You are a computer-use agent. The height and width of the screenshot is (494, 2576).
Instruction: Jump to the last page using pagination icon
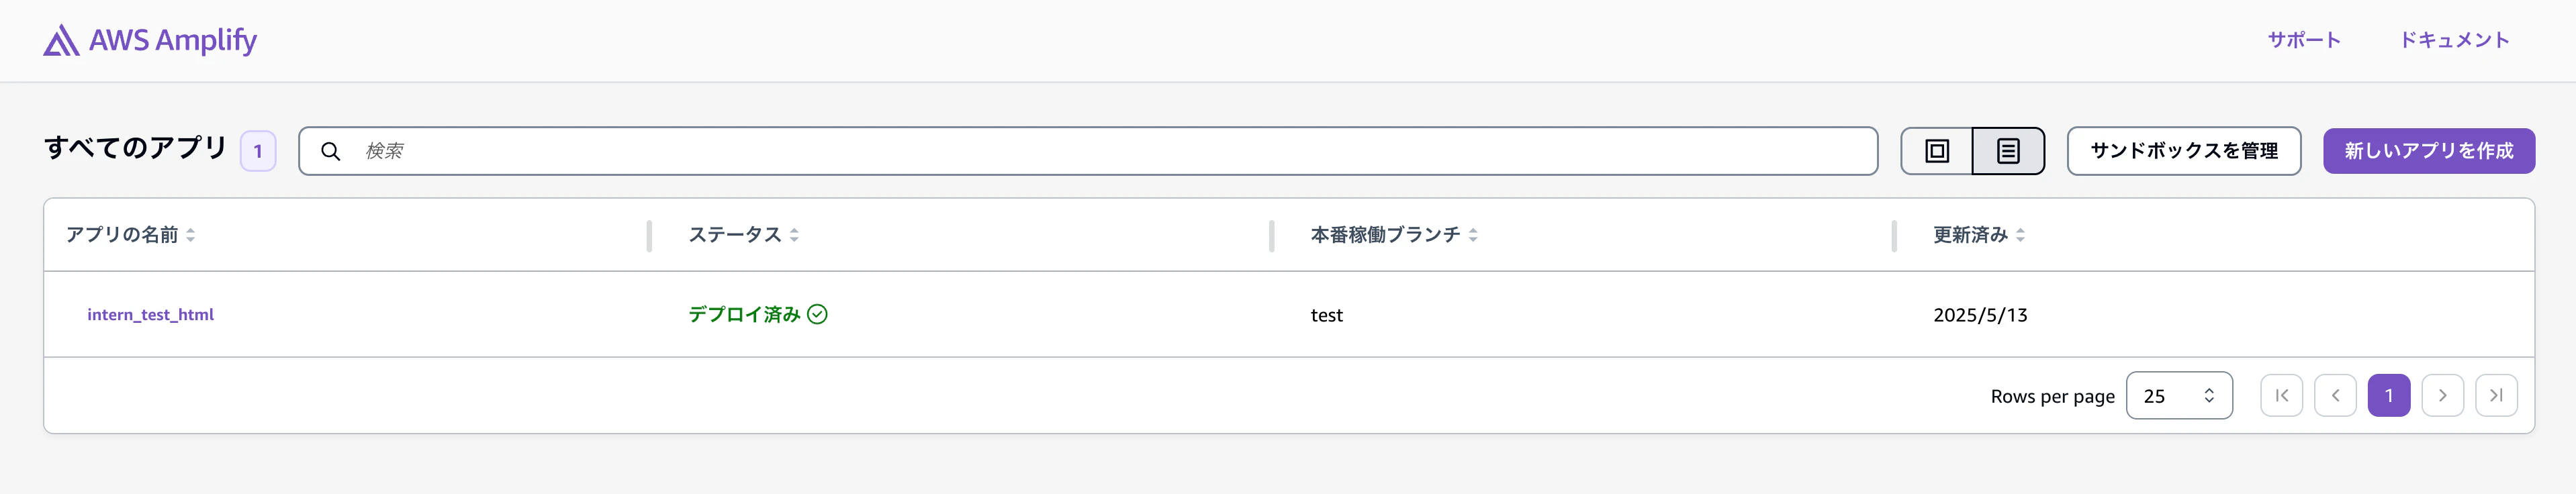coord(2497,395)
